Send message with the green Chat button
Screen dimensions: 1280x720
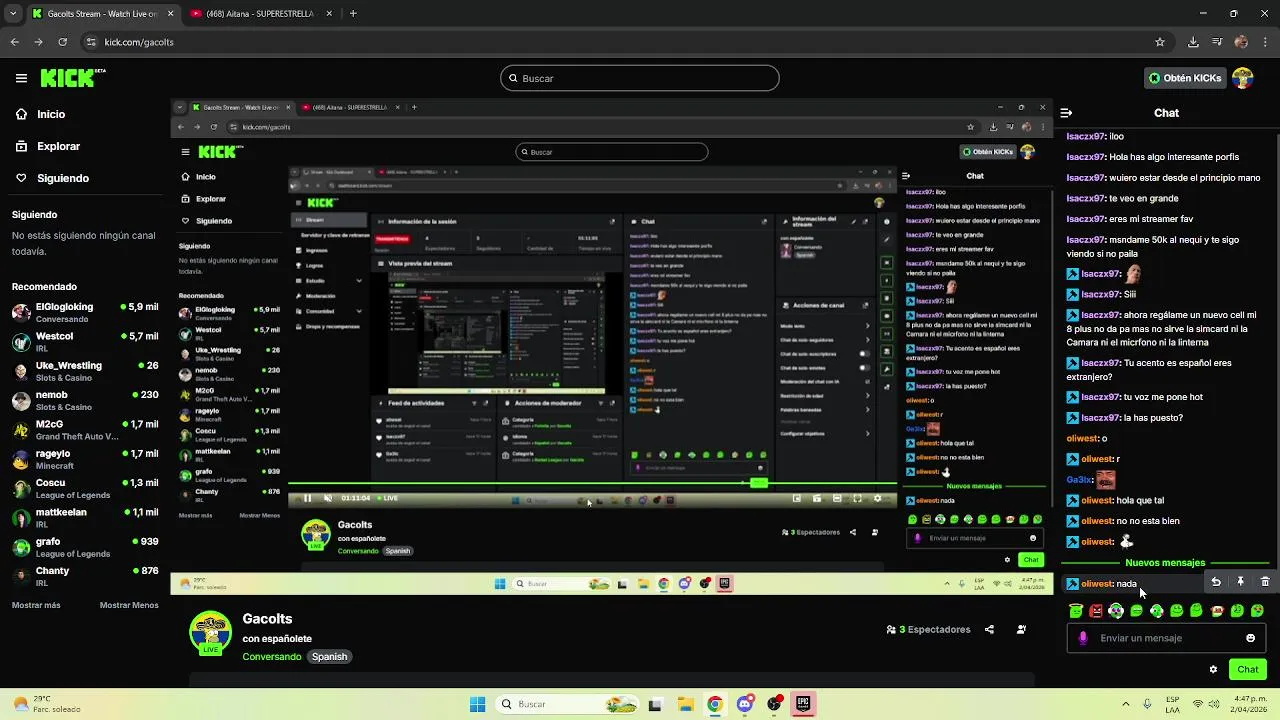[x=1247, y=670]
